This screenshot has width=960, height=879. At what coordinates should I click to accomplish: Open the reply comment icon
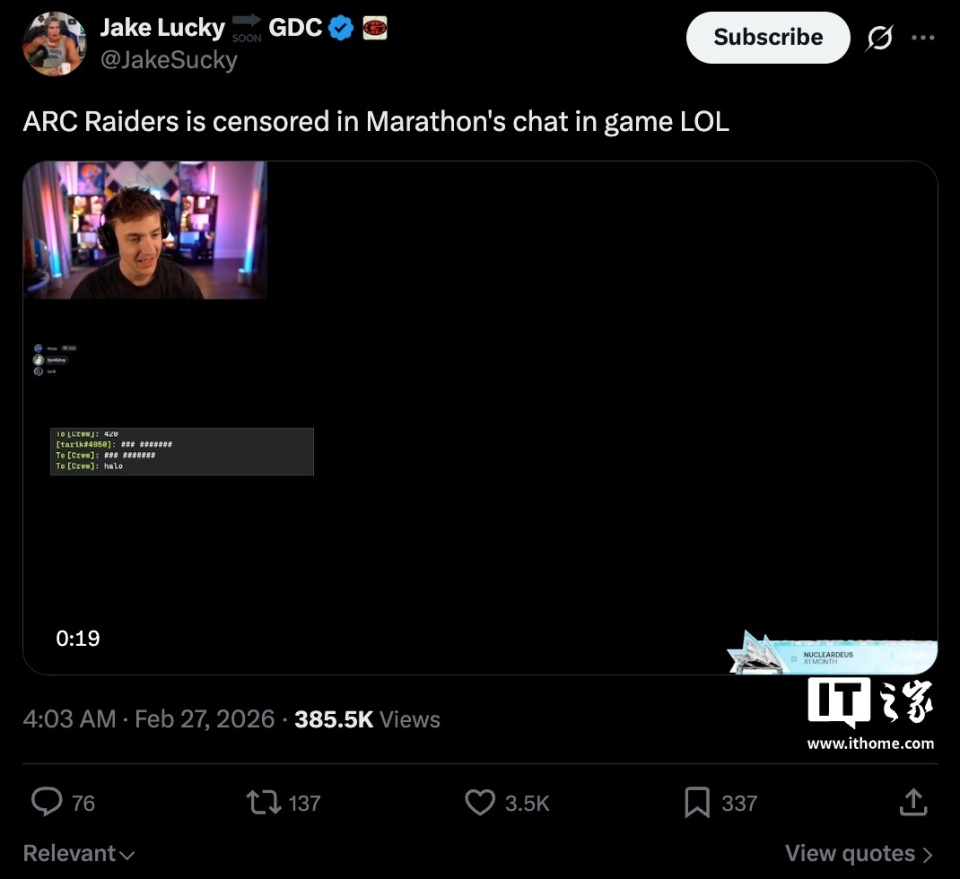[x=47, y=802]
